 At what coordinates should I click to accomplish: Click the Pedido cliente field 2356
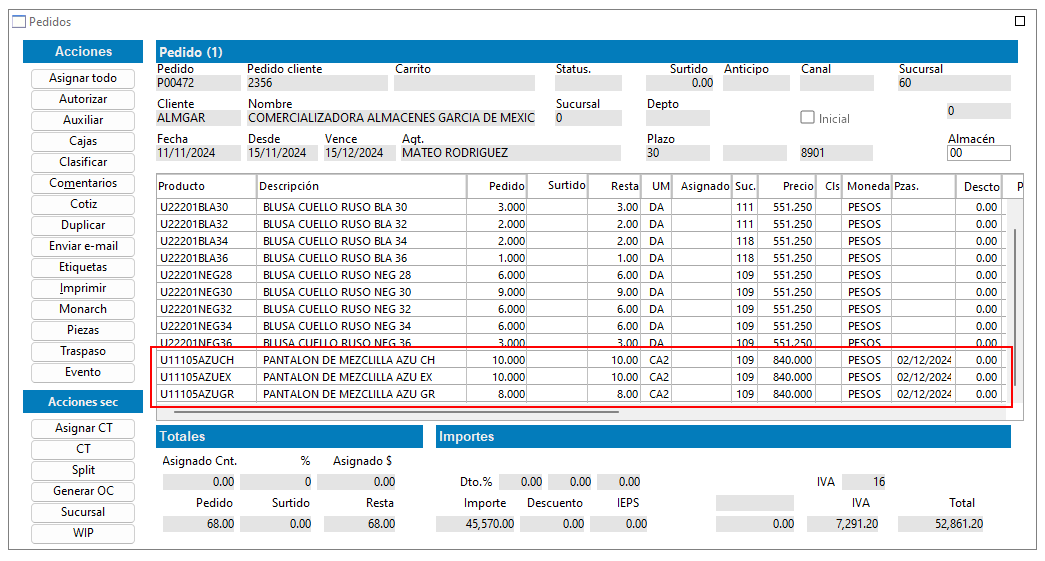pos(317,83)
